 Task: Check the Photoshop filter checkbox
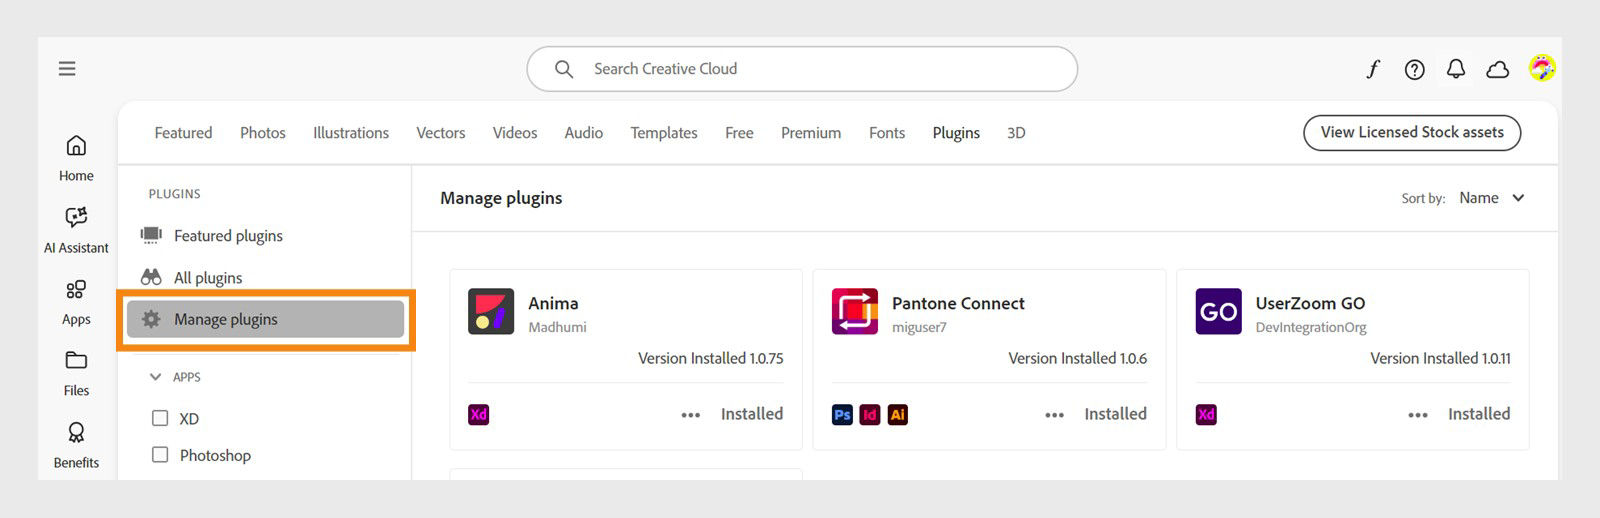pyautogui.click(x=160, y=454)
